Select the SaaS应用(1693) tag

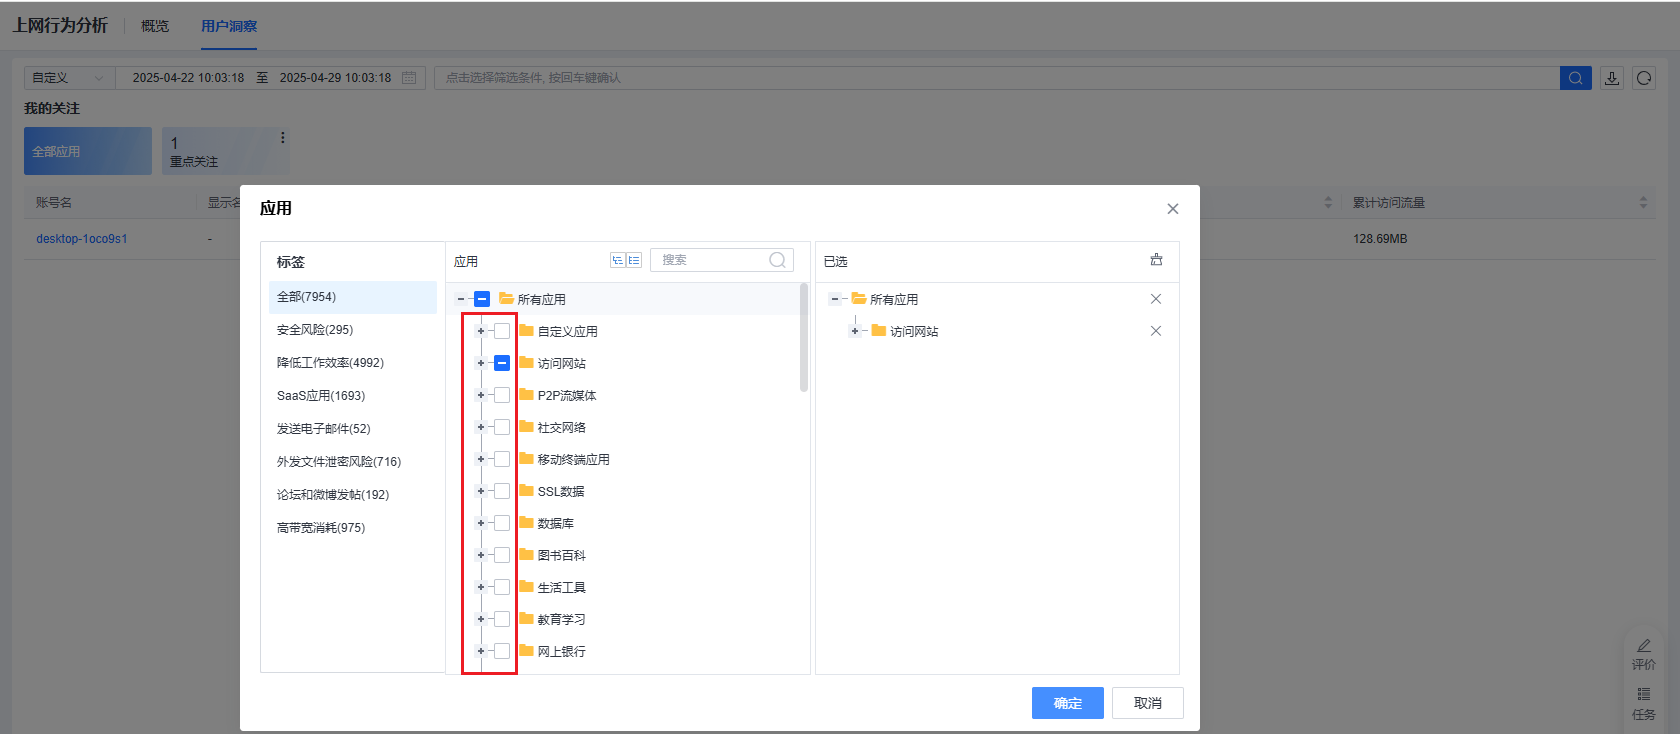[321, 396]
